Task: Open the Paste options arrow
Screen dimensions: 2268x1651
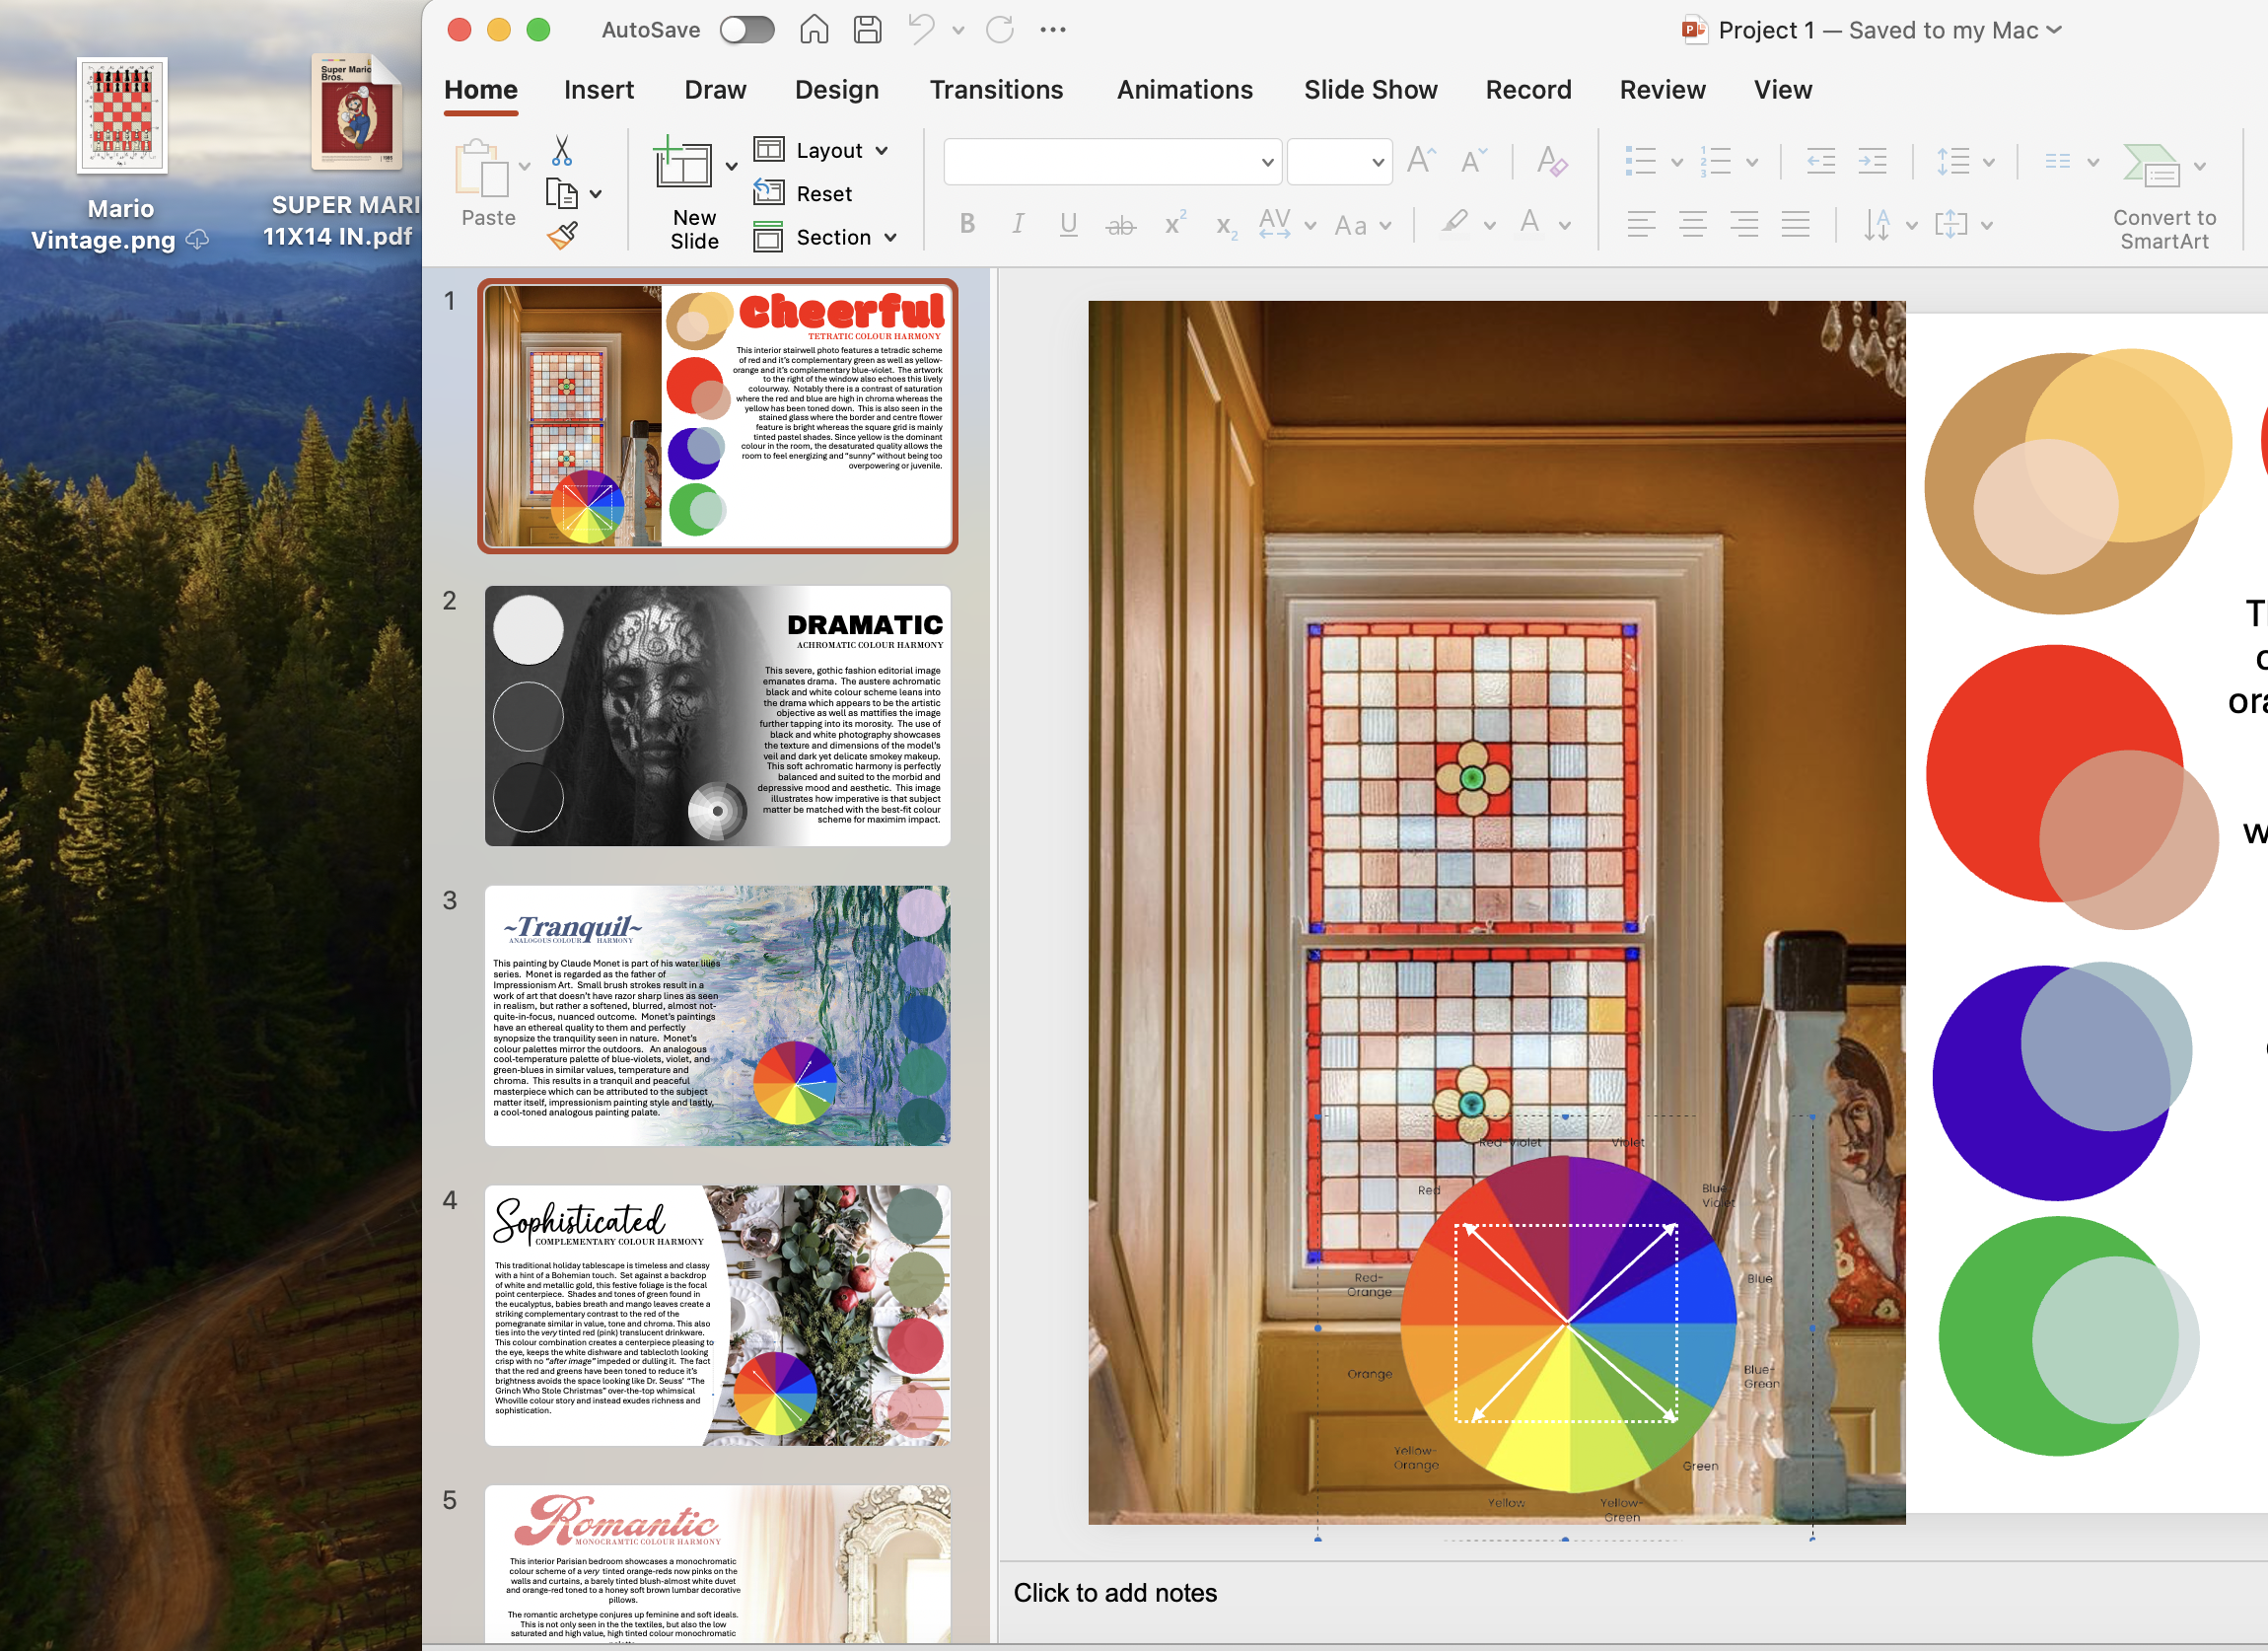Action: (x=525, y=167)
